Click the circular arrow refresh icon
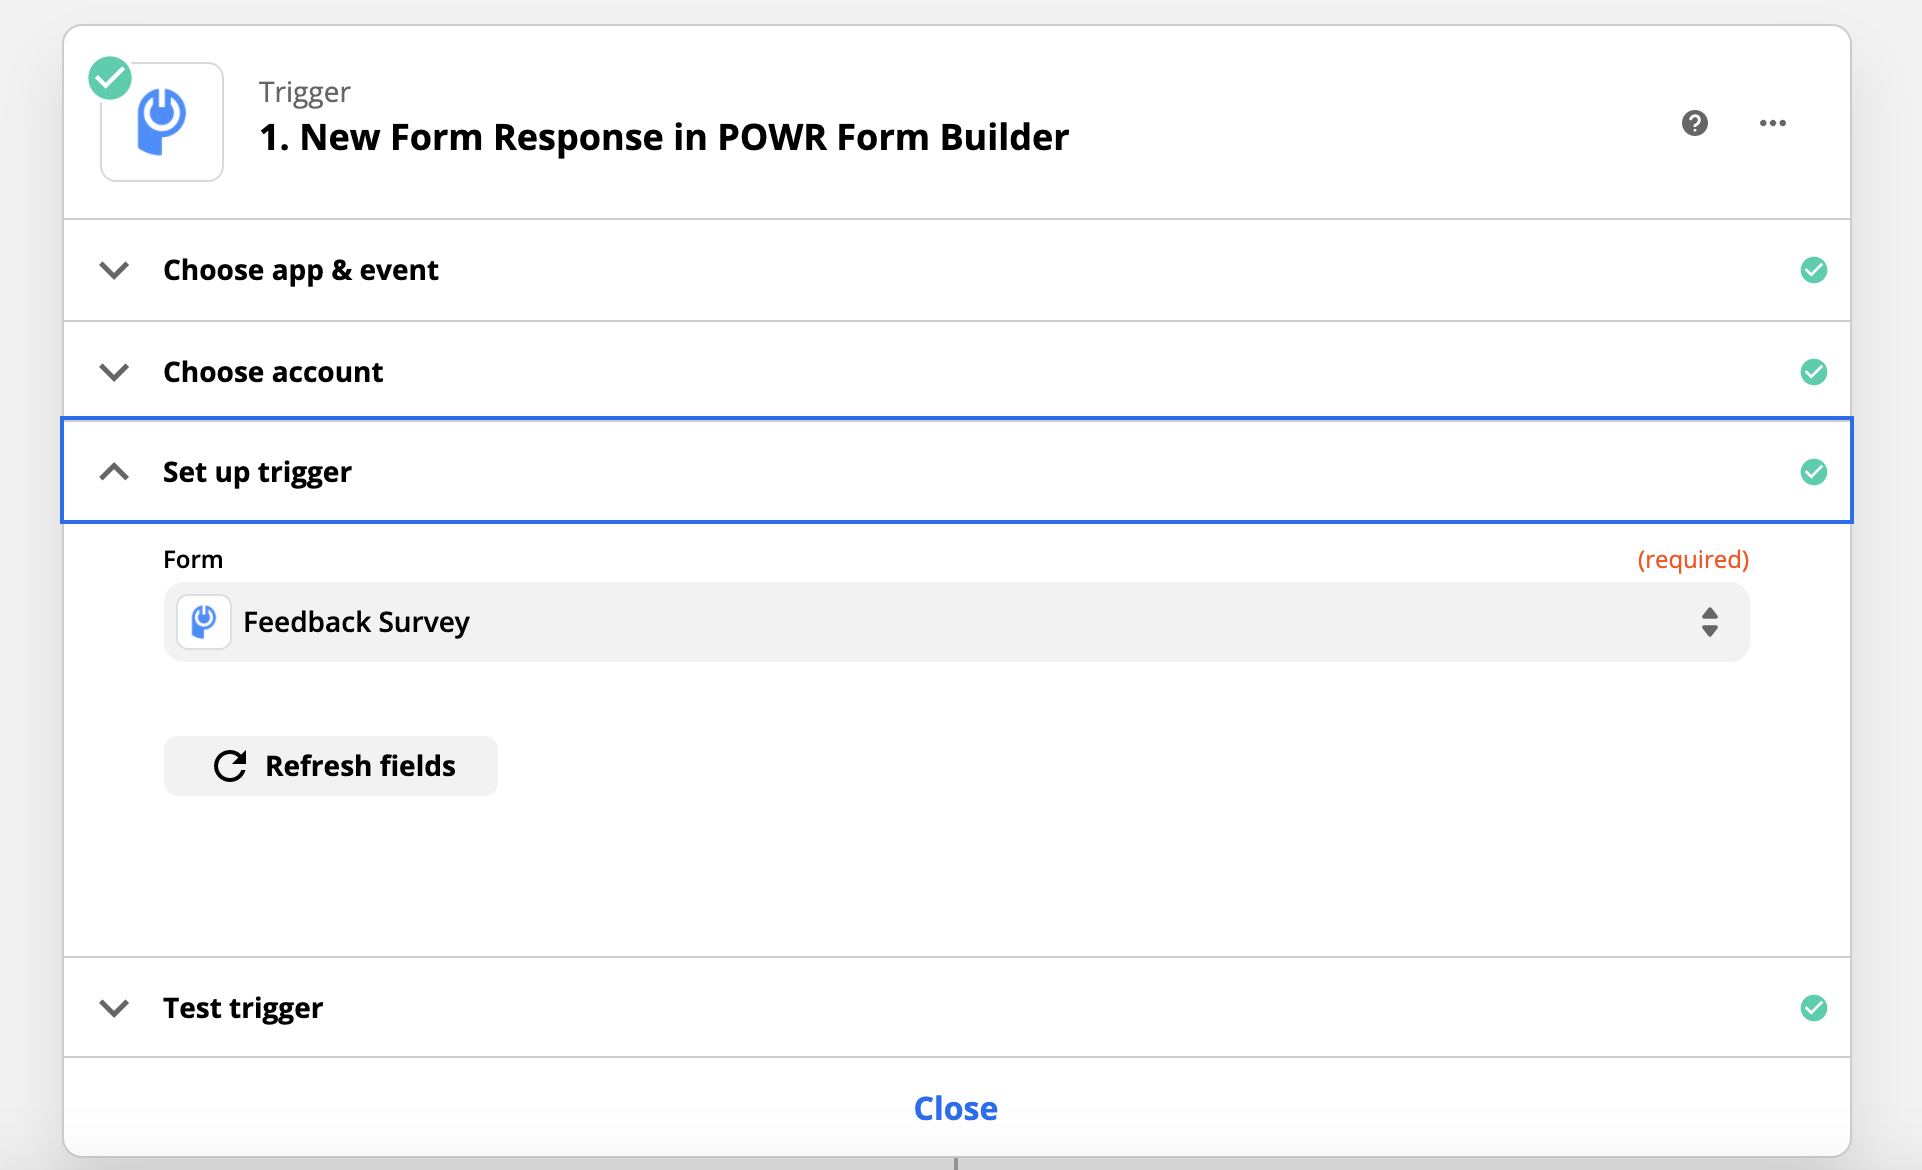The image size is (1922, 1170). pos(230,766)
